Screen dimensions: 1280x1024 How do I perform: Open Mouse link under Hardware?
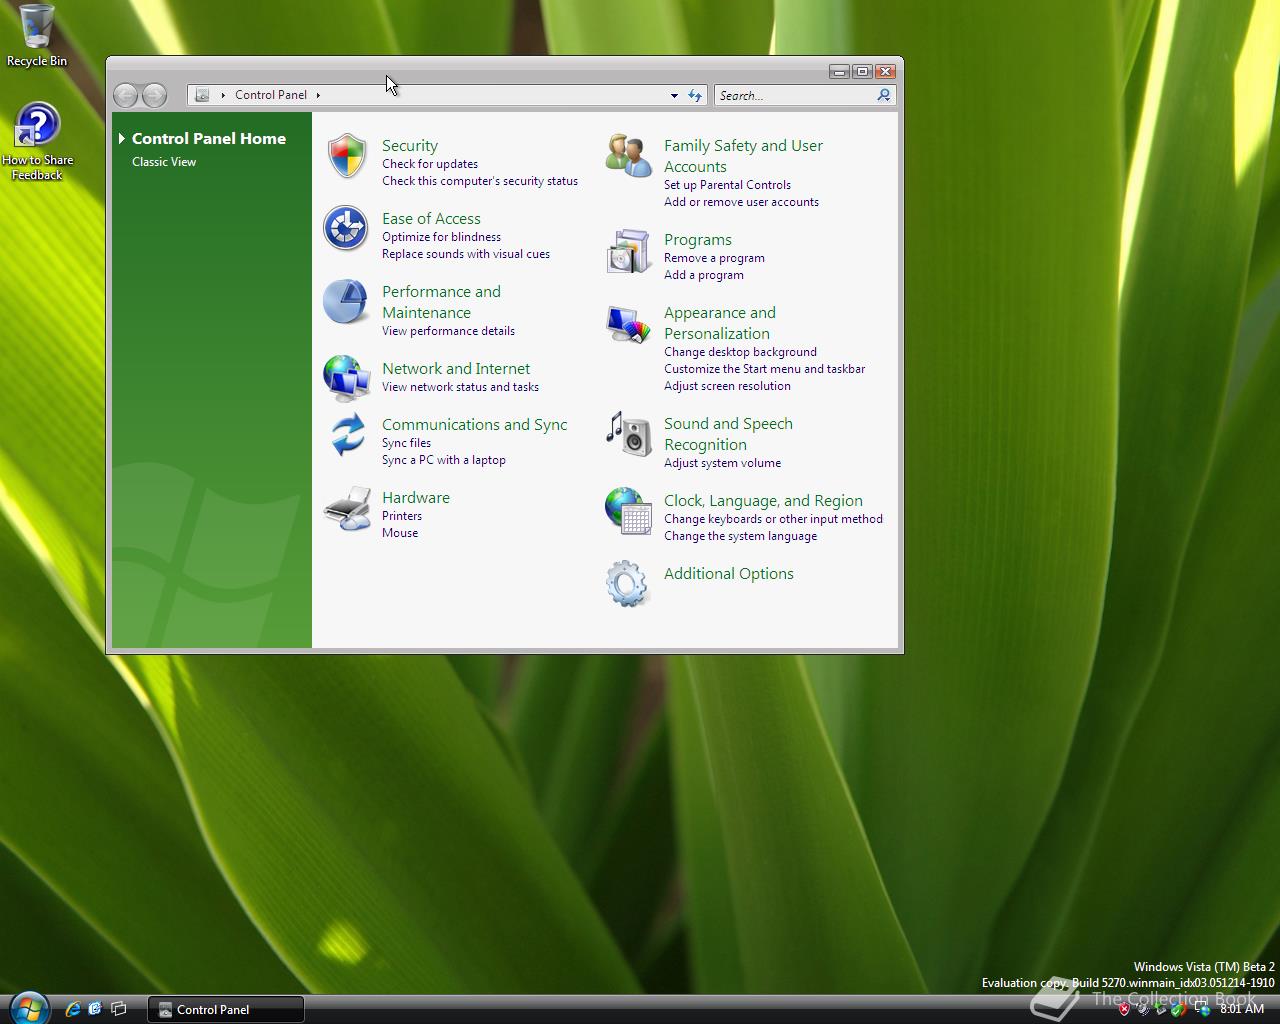[x=400, y=533]
